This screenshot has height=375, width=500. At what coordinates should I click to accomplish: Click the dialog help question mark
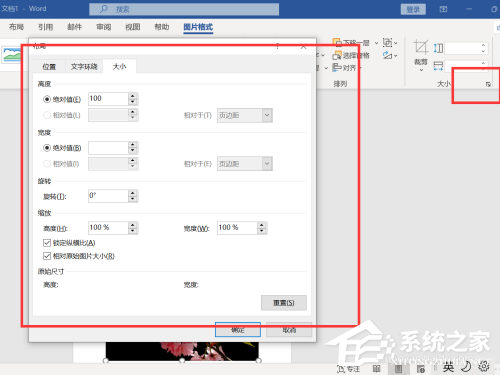click(277, 47)
